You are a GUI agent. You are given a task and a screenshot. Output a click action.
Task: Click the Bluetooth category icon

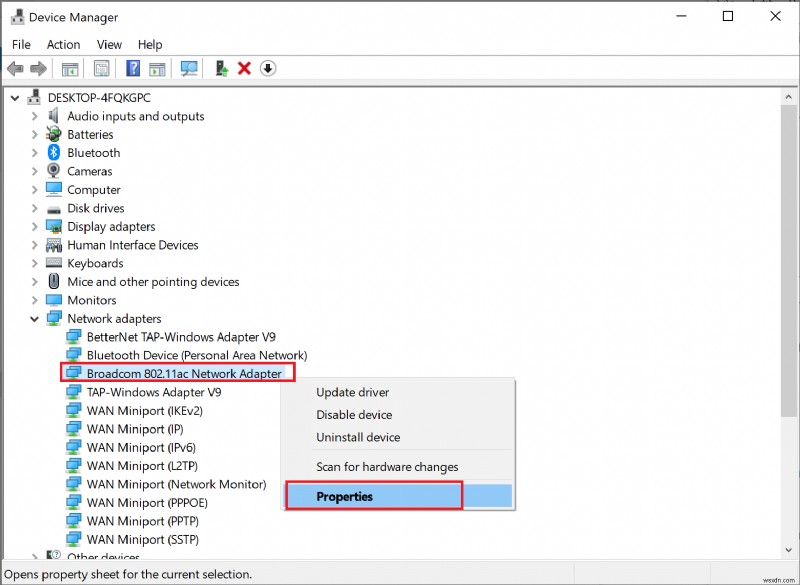[x=54, y=152]
